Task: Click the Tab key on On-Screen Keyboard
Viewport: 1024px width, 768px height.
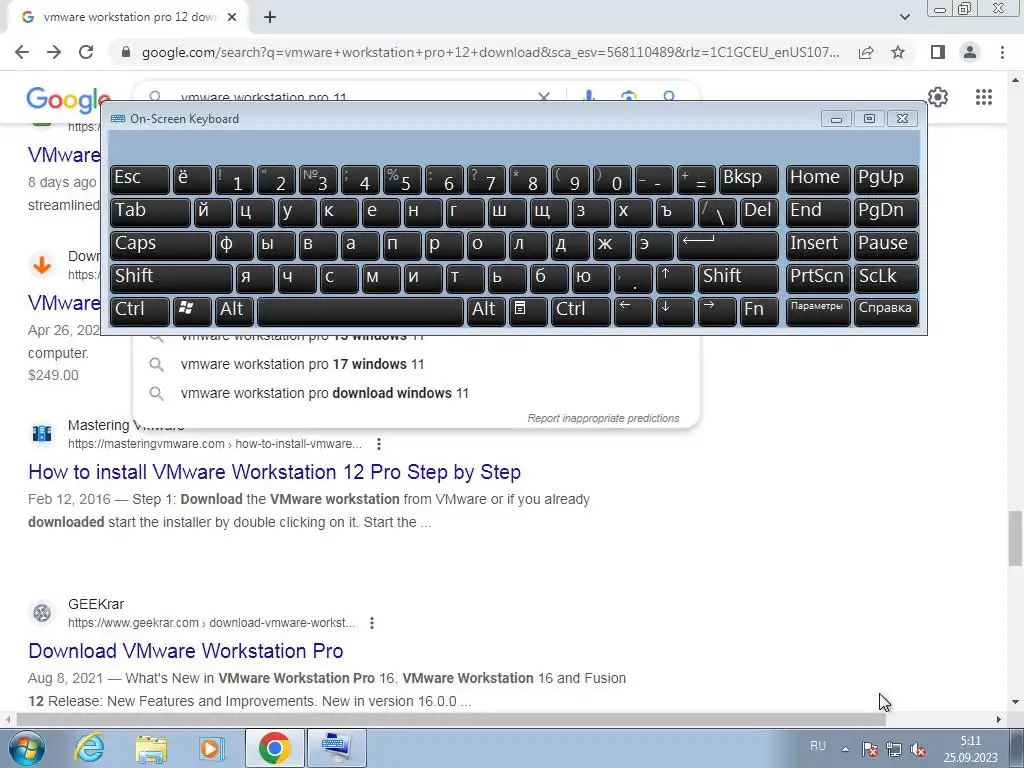Action: [150, 212]
